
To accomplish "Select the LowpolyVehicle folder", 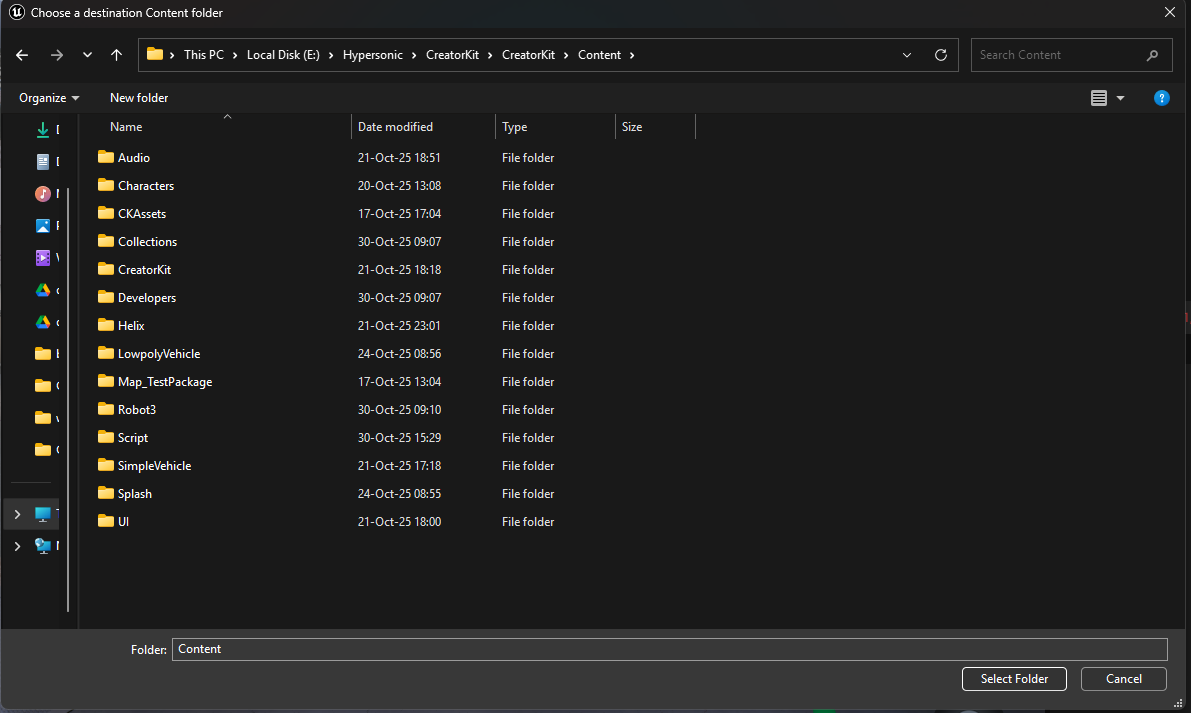I will pyautogui.click(x=158, y=354).
